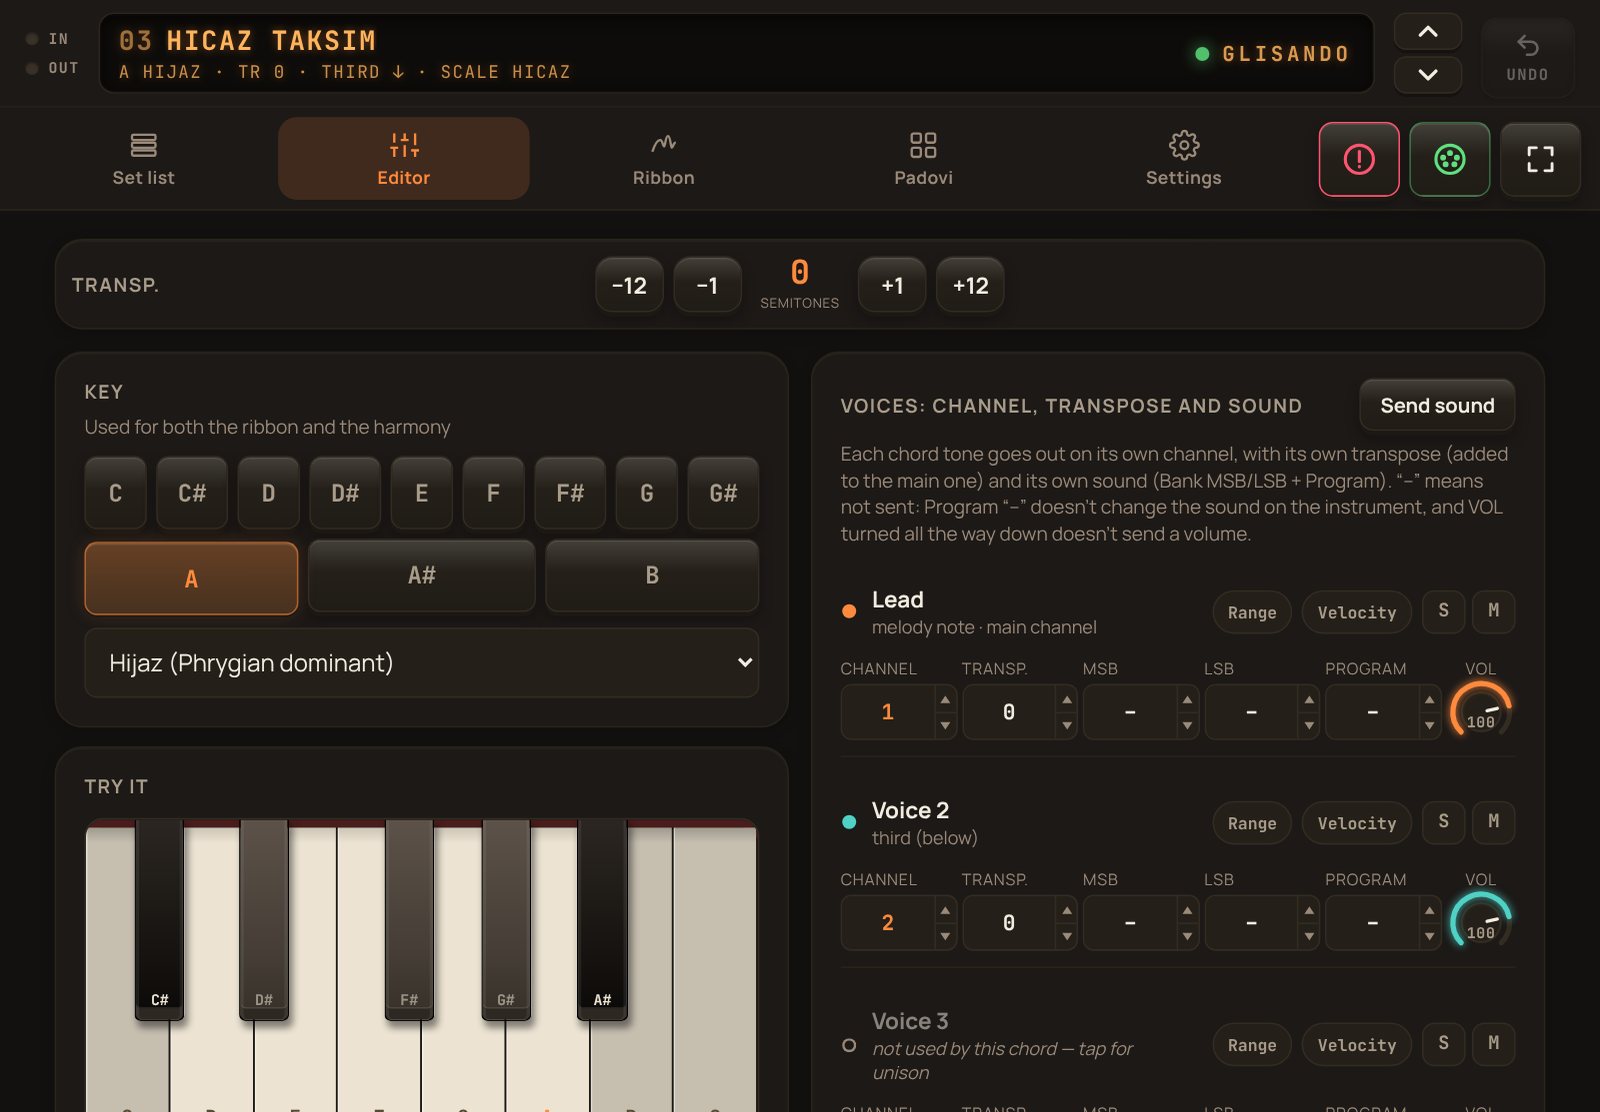Screen dimensions: 1600x1112
Task: Decrease Lead transpose with down arrow
Action: pos(1067,725)
